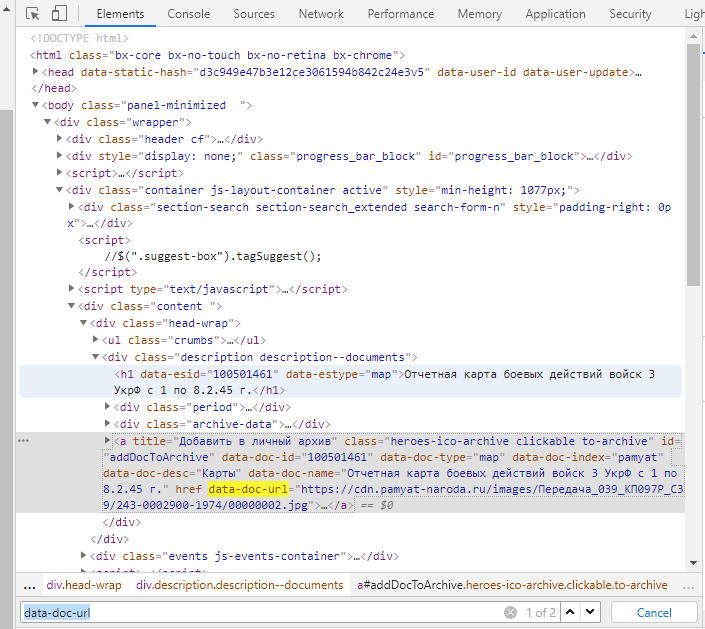Collapse the body panel-minimized node
Viewport: 705px width, 629px height.
pos(35,105)
